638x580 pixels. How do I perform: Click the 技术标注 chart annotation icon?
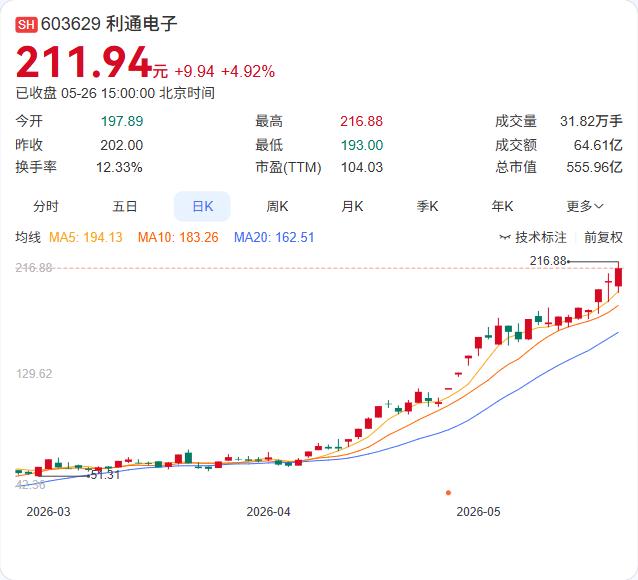(505, 237)
